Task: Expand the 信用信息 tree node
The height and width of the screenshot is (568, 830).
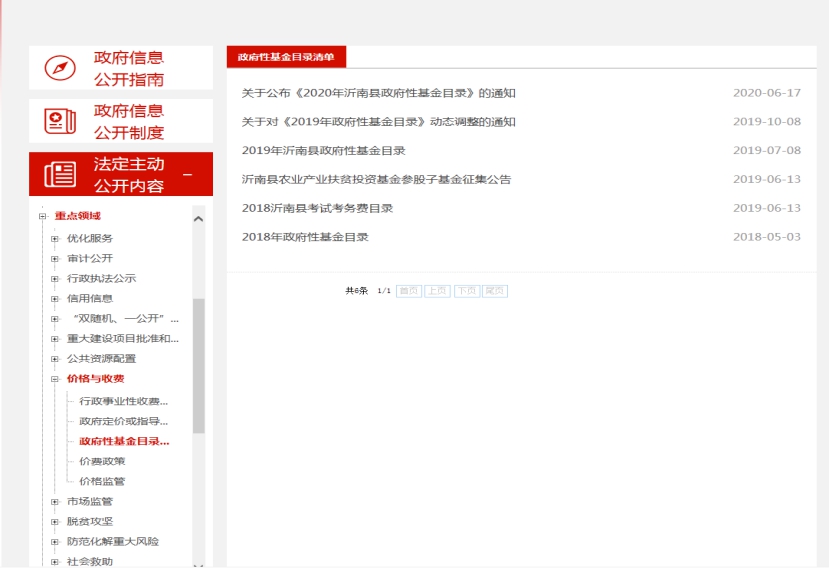Action: [x=55, y=299]
